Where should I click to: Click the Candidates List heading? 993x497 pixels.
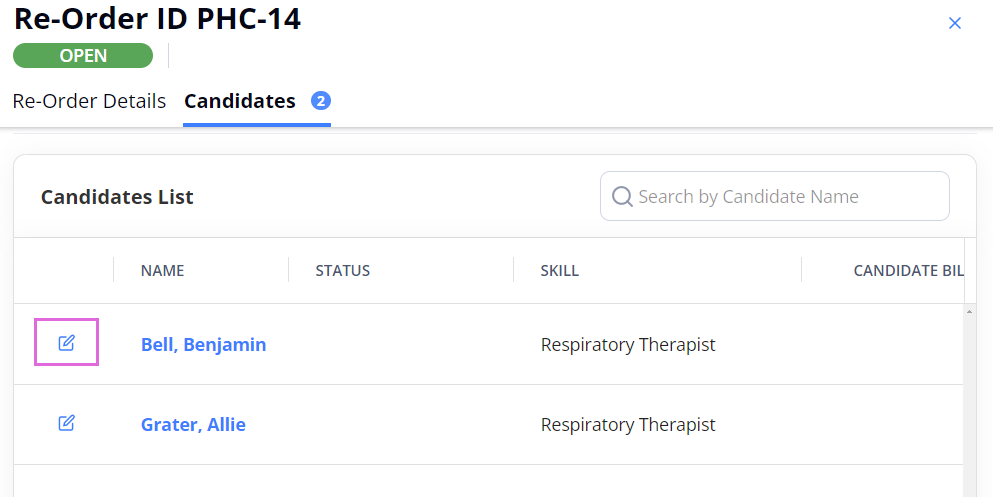pyautogui.click(x=117, y=197)
